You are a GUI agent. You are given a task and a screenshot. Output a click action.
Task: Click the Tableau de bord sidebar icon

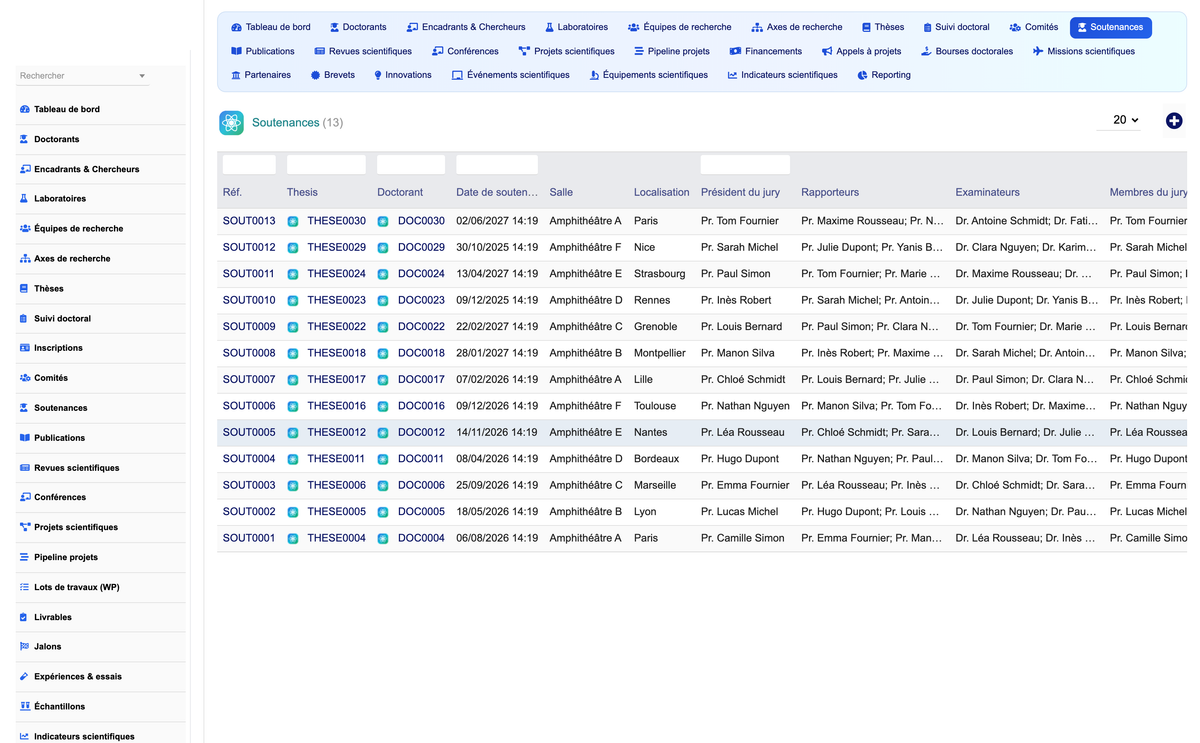point(25,109)
